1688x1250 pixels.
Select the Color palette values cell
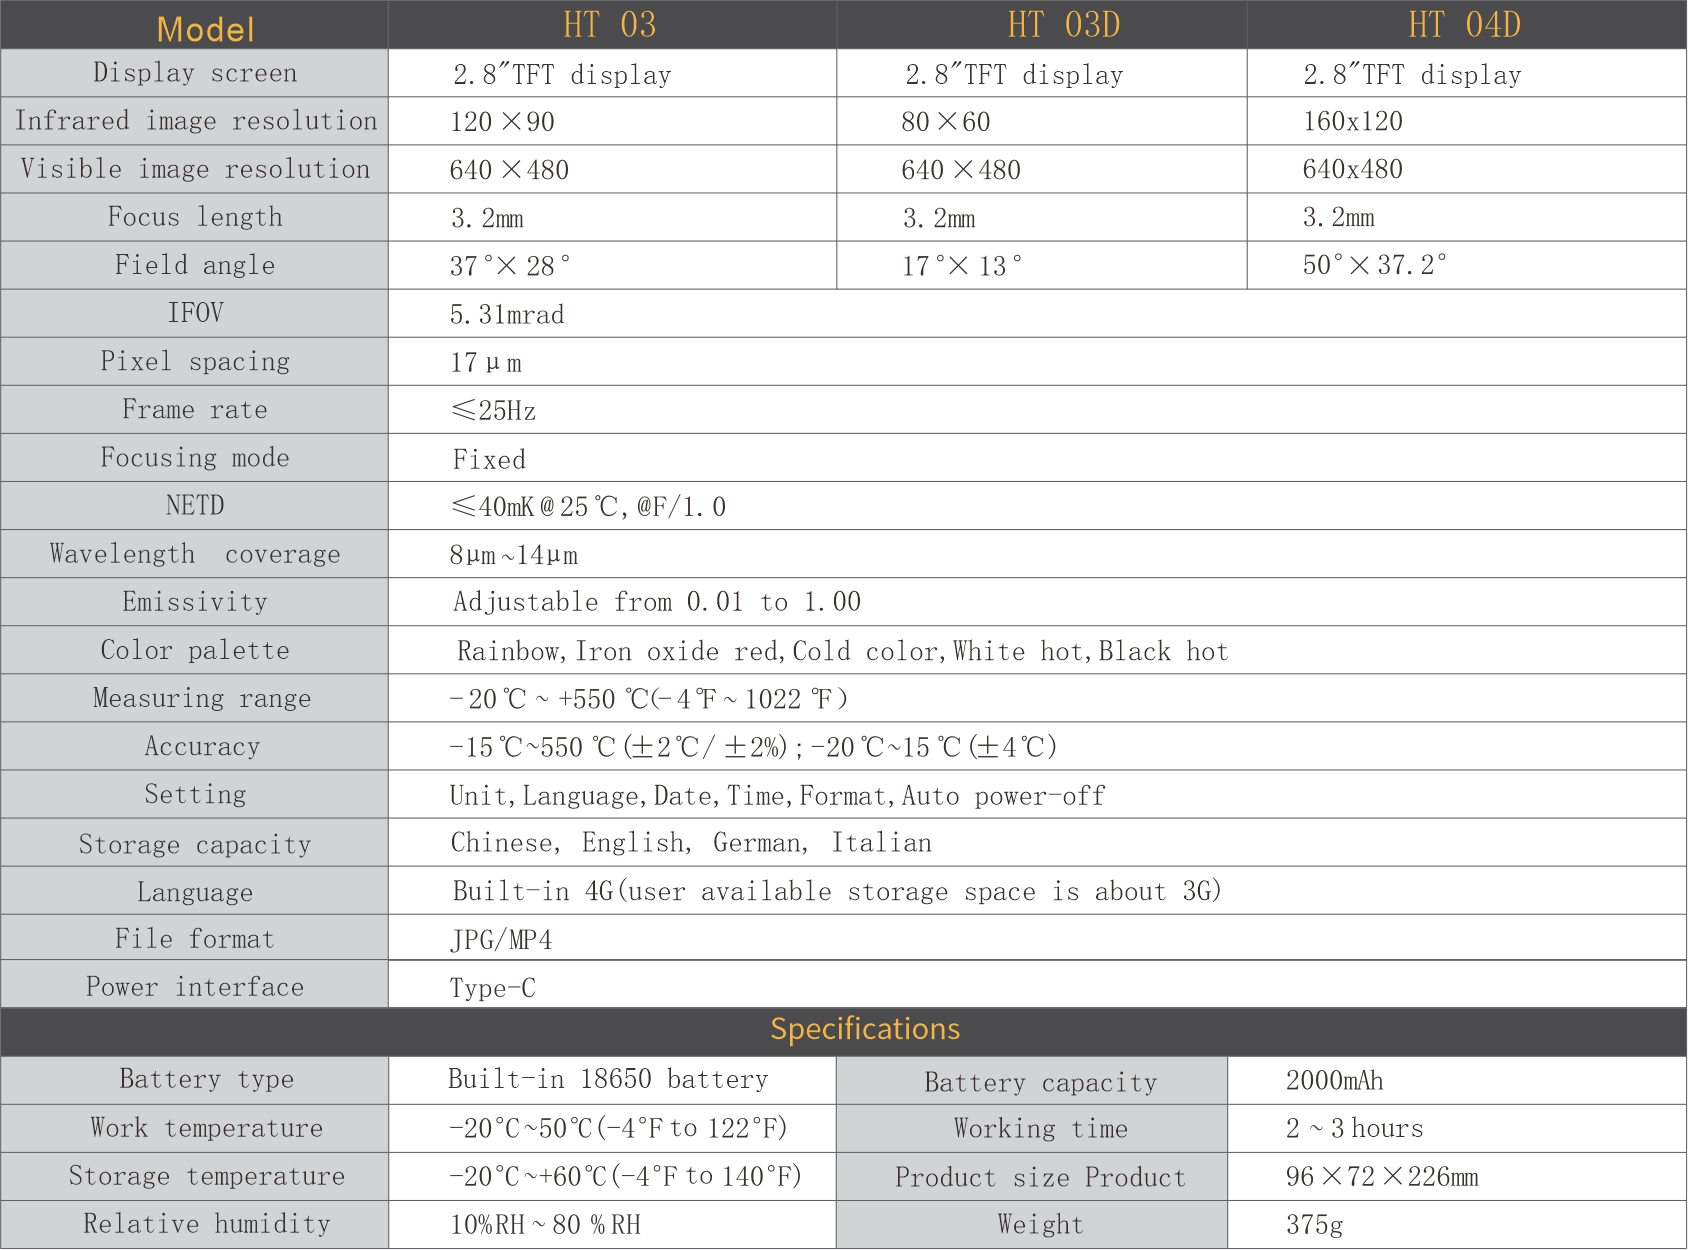click(x=842, y=652)
